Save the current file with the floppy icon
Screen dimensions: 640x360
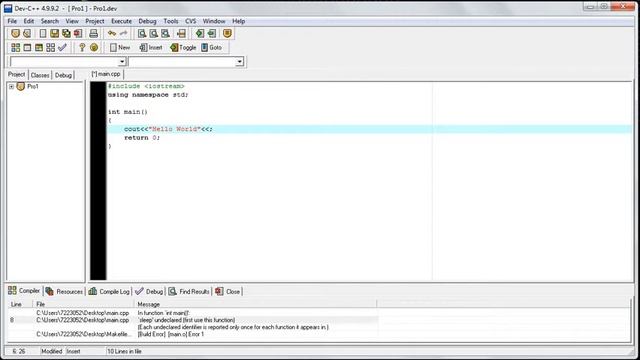(x=54, y=33)
